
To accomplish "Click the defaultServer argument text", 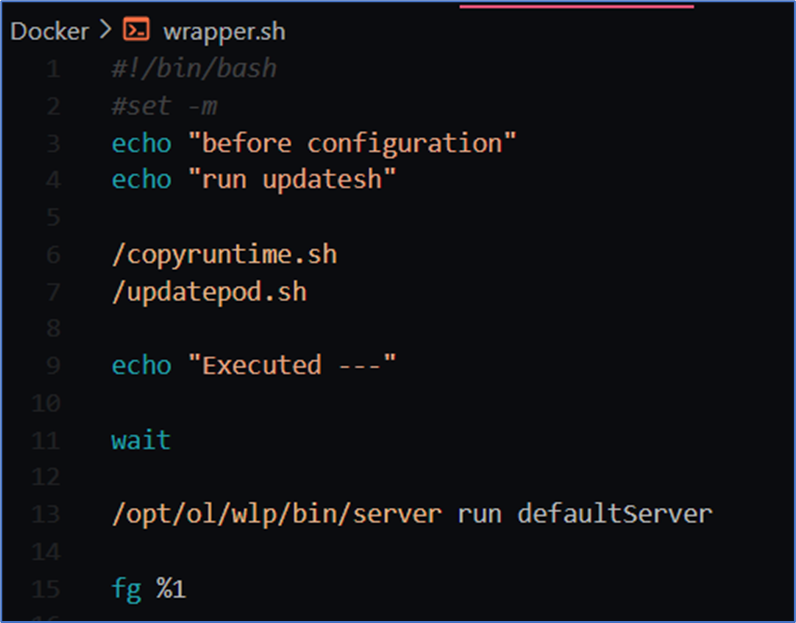I will (x=614, y=514).
